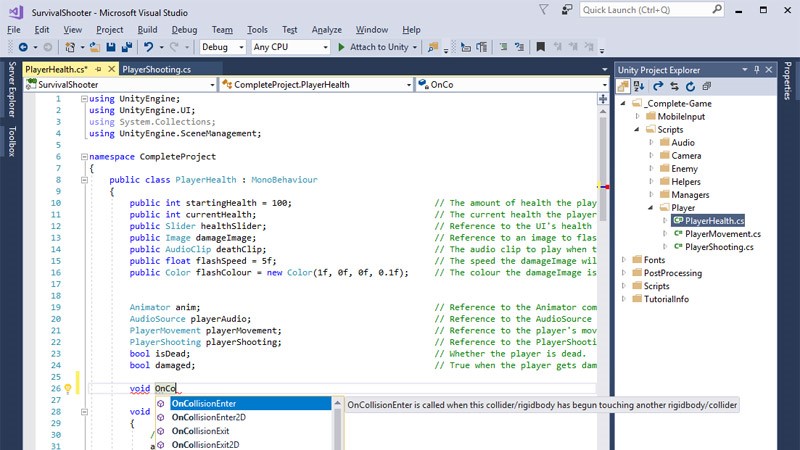Image resolution: width=800 pixels, height=450 pixels.
Task: Open the feedback icon beside Quick Launch
Action: click(567, 10)
